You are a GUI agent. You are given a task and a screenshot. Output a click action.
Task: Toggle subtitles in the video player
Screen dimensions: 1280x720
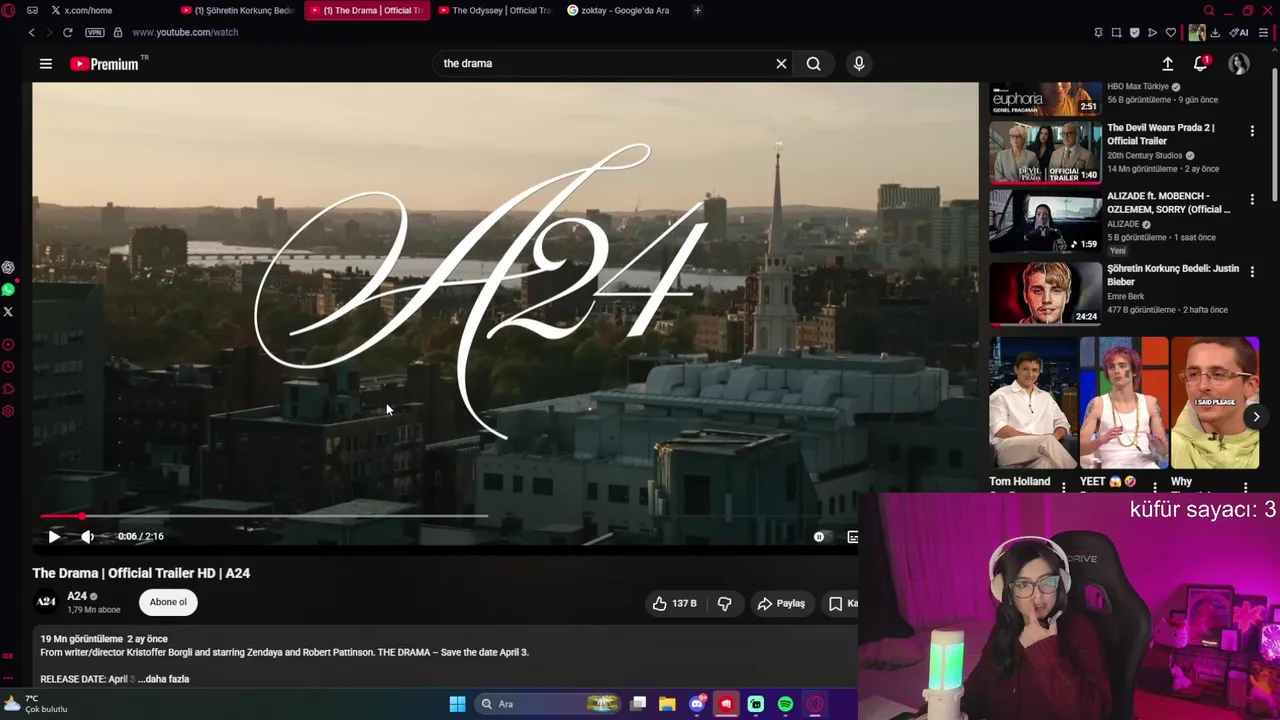coord(852,537)
